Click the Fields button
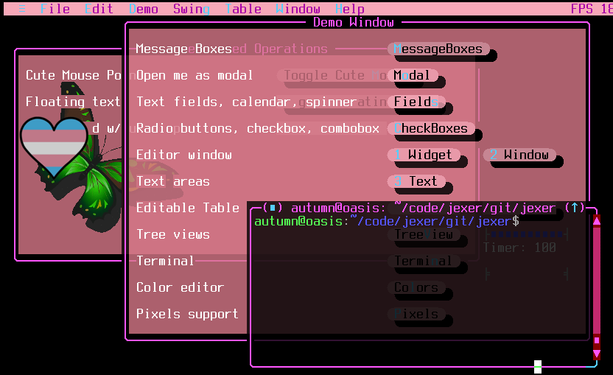This screenshot has width=613, height=375. [416, 102]
